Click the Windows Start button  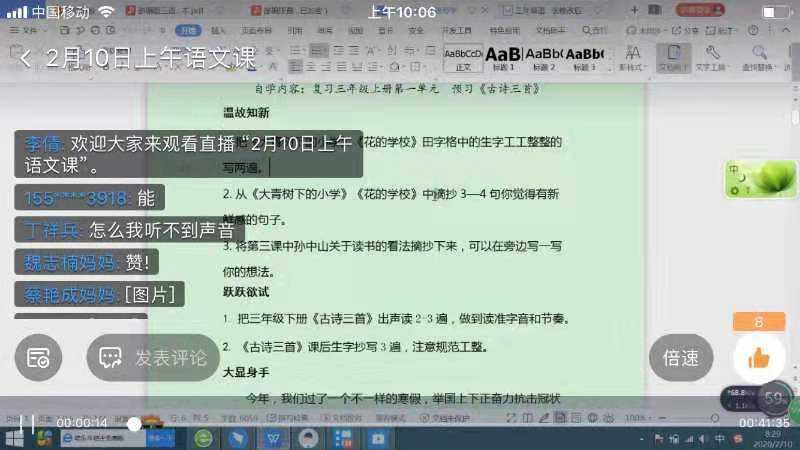pos(14,437)
